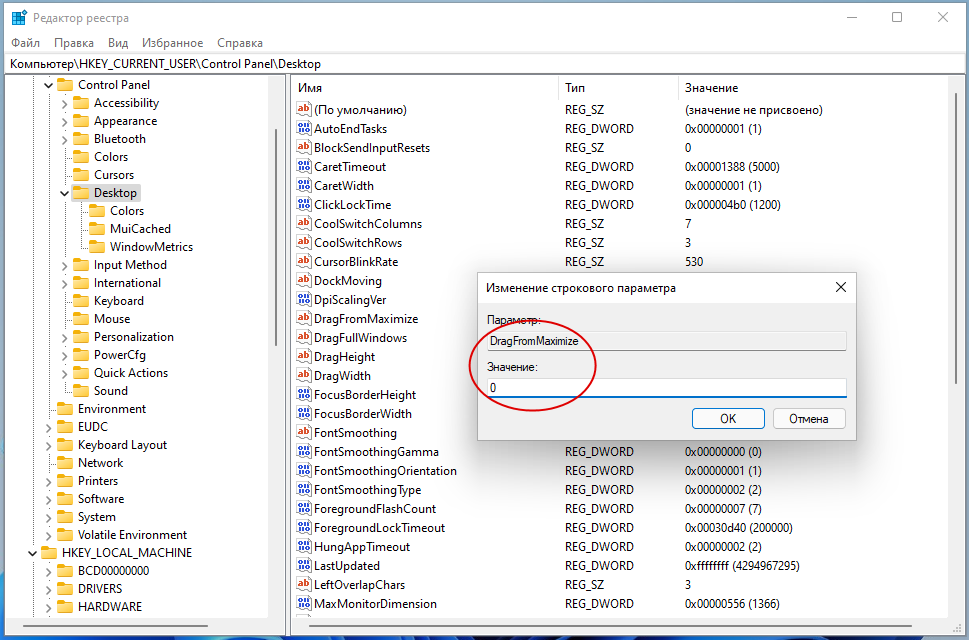Collapse the HKEY_LOCAL_MACHINE hive
The height and width of the screenshot is (640, 969).
pos(32,553)
